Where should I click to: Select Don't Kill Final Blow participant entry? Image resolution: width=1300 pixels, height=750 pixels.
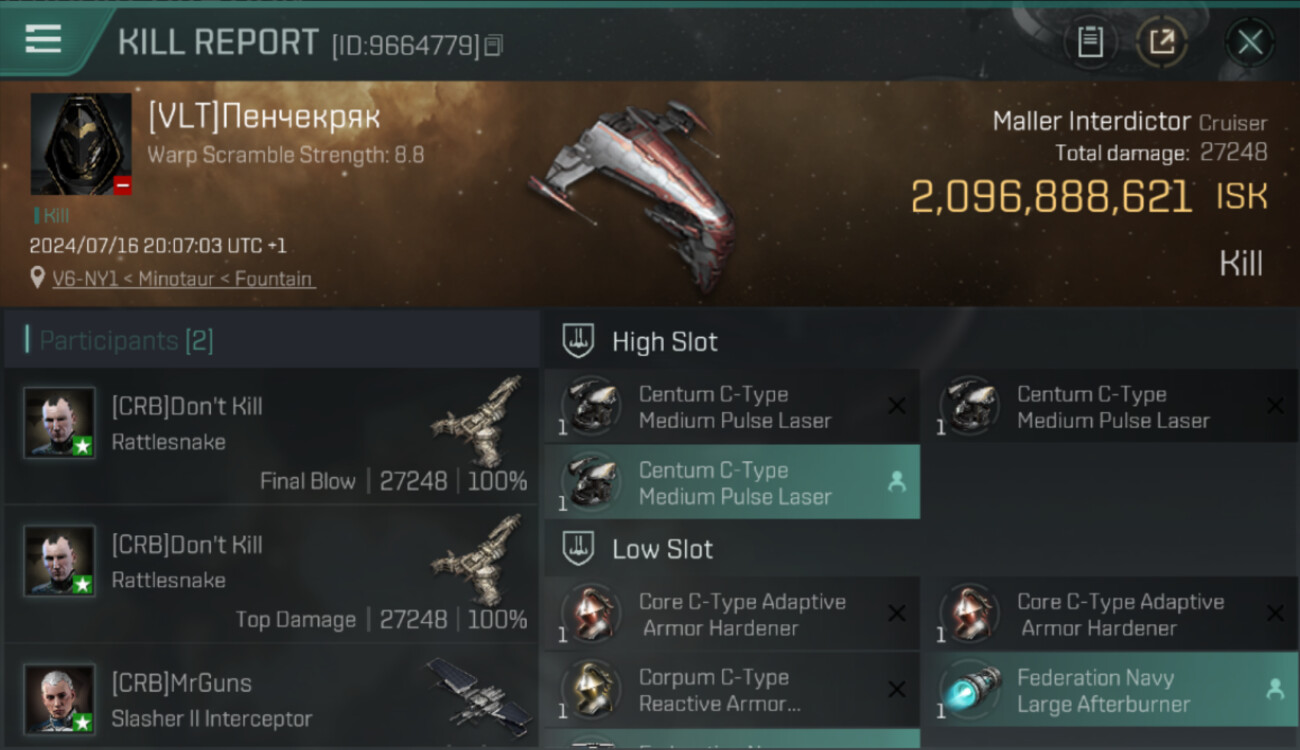[x=271, y=436]
